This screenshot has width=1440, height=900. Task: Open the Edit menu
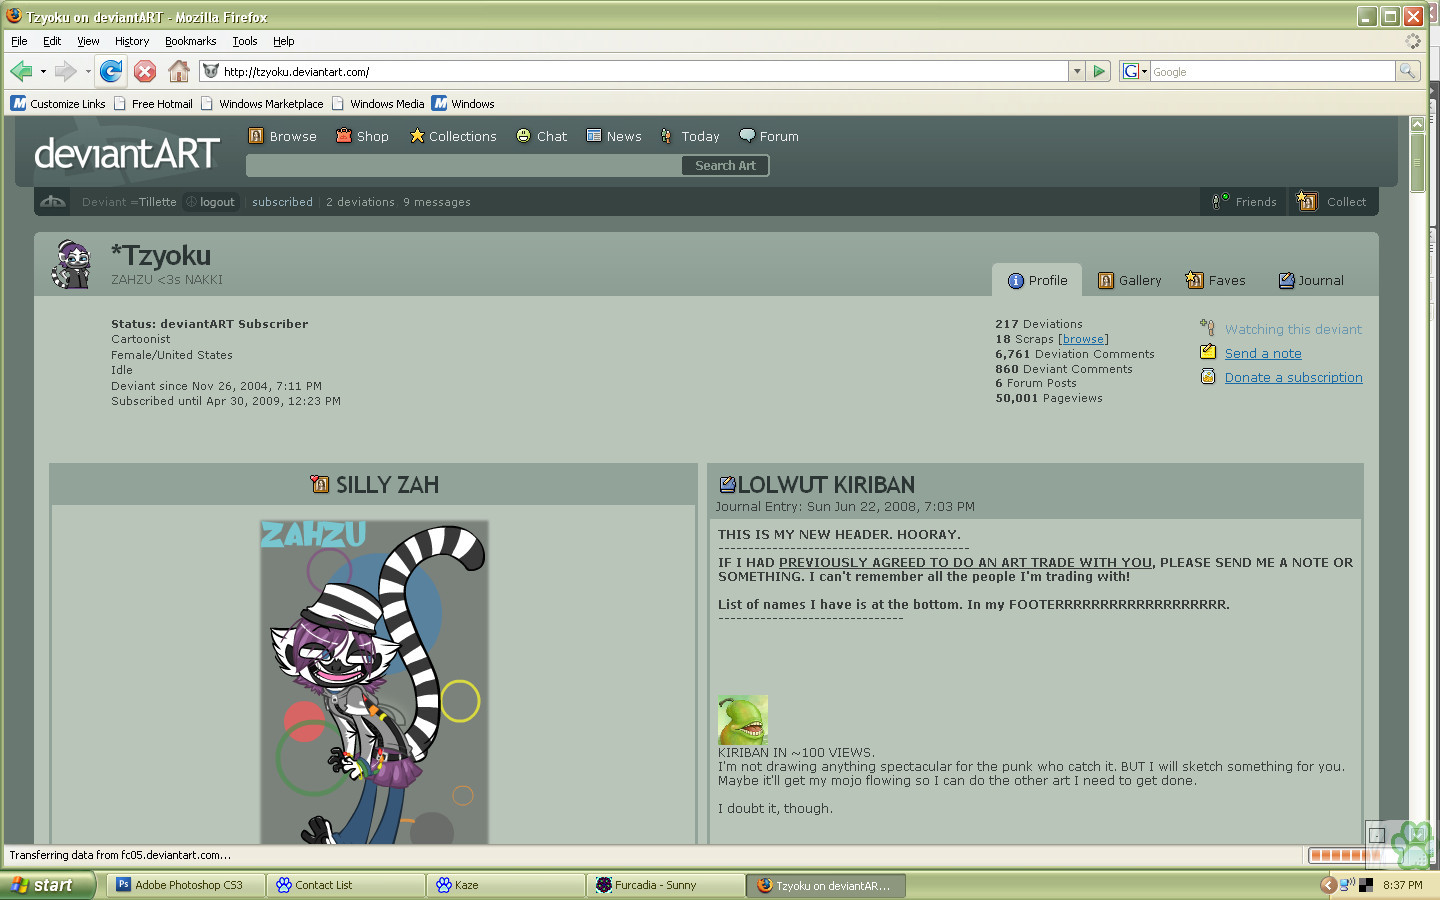52,41
